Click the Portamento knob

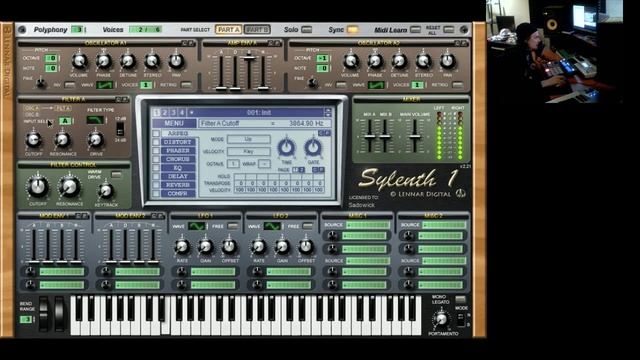441,319
